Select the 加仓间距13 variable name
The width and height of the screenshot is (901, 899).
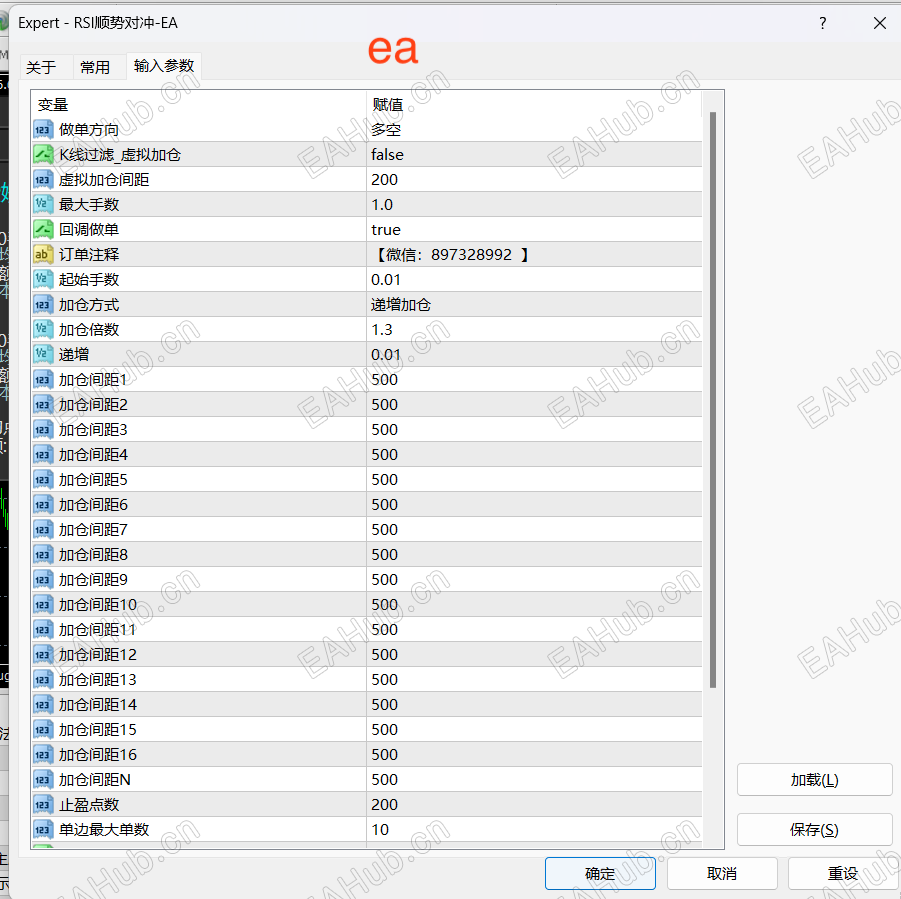click(x=97, y=680)
